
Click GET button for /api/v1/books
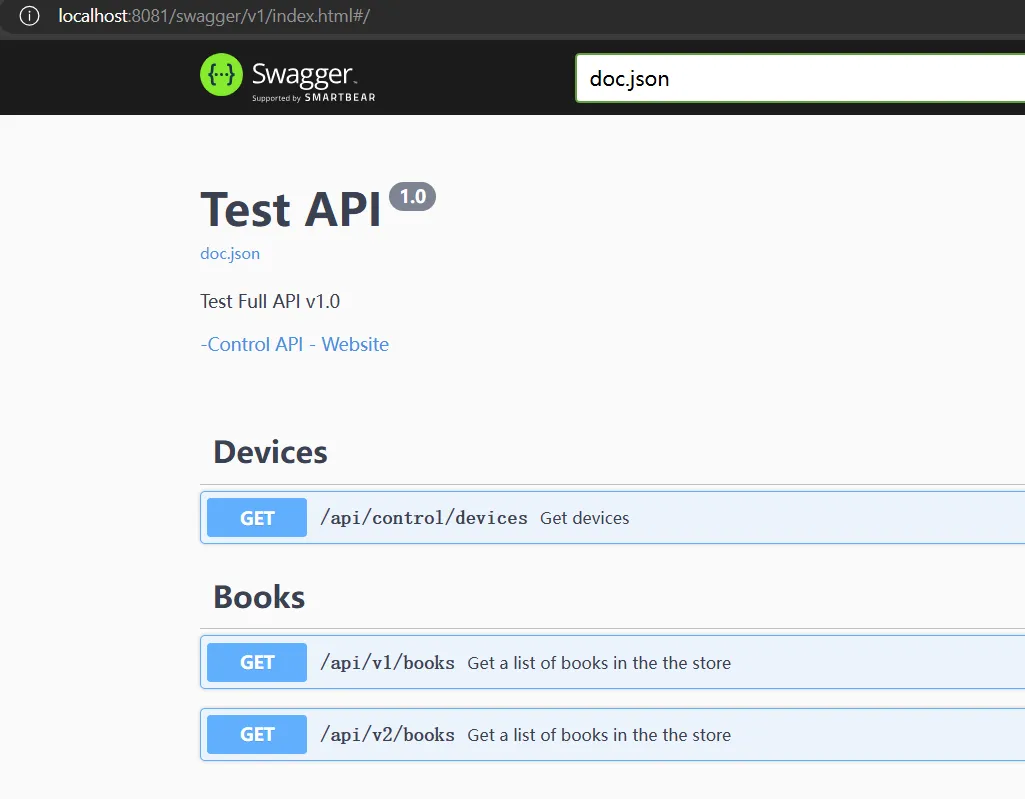tap(257, 662)
